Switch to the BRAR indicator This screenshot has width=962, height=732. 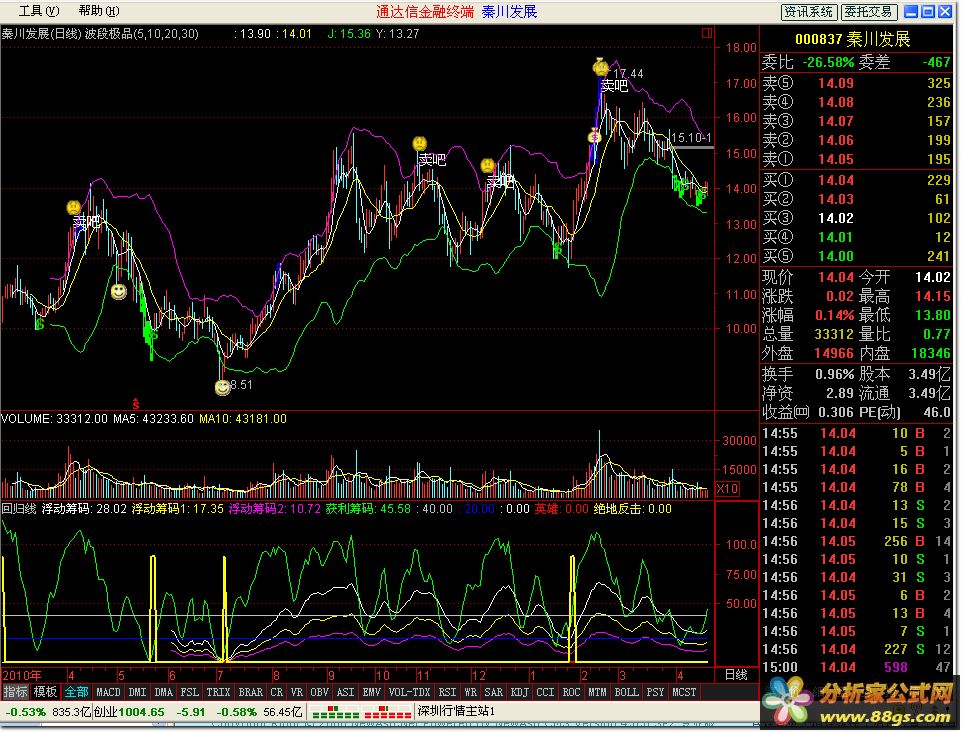250,692
